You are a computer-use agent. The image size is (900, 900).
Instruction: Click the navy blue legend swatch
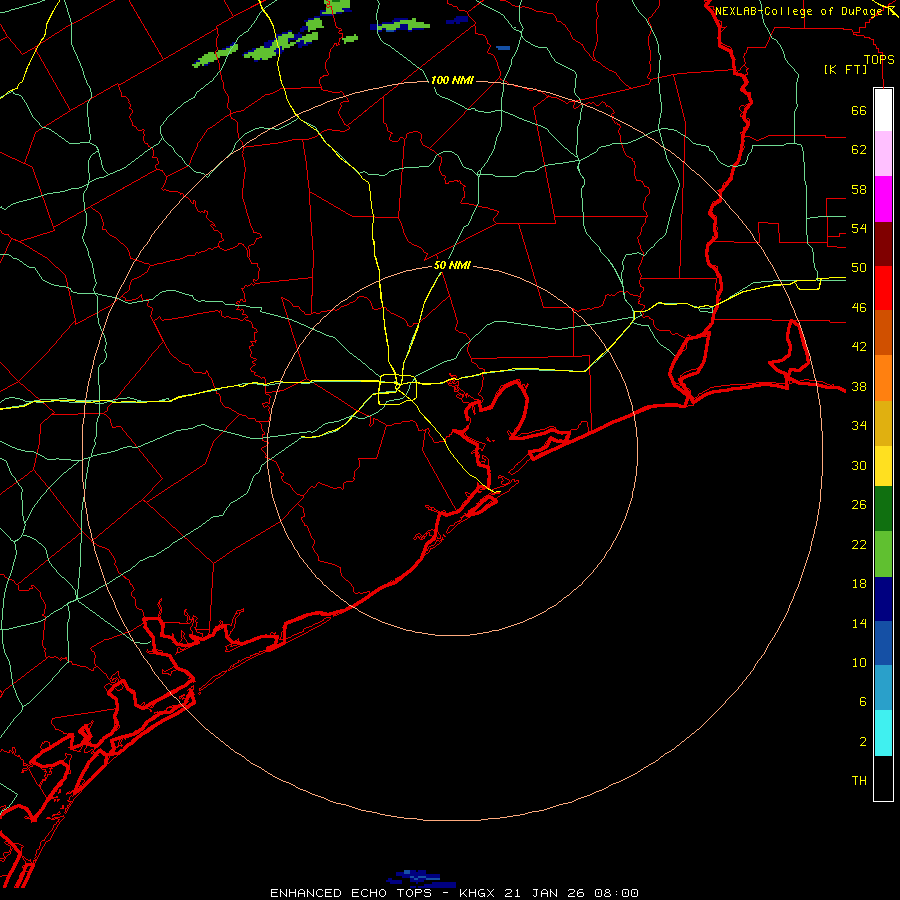[883, 599]
